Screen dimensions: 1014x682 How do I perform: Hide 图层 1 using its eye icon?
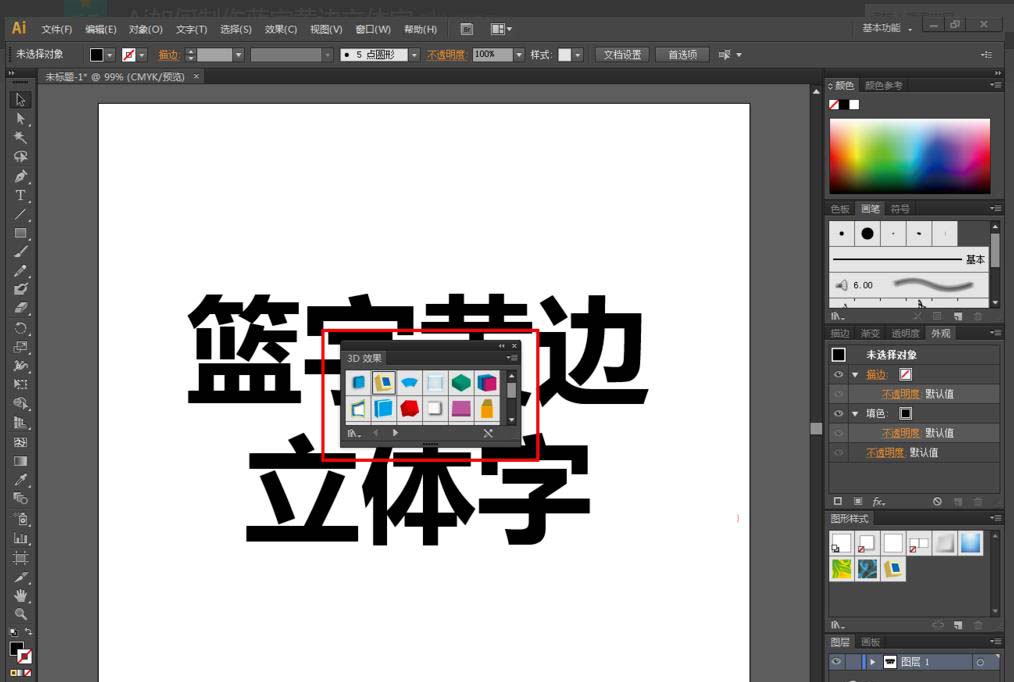pos(837,662)
